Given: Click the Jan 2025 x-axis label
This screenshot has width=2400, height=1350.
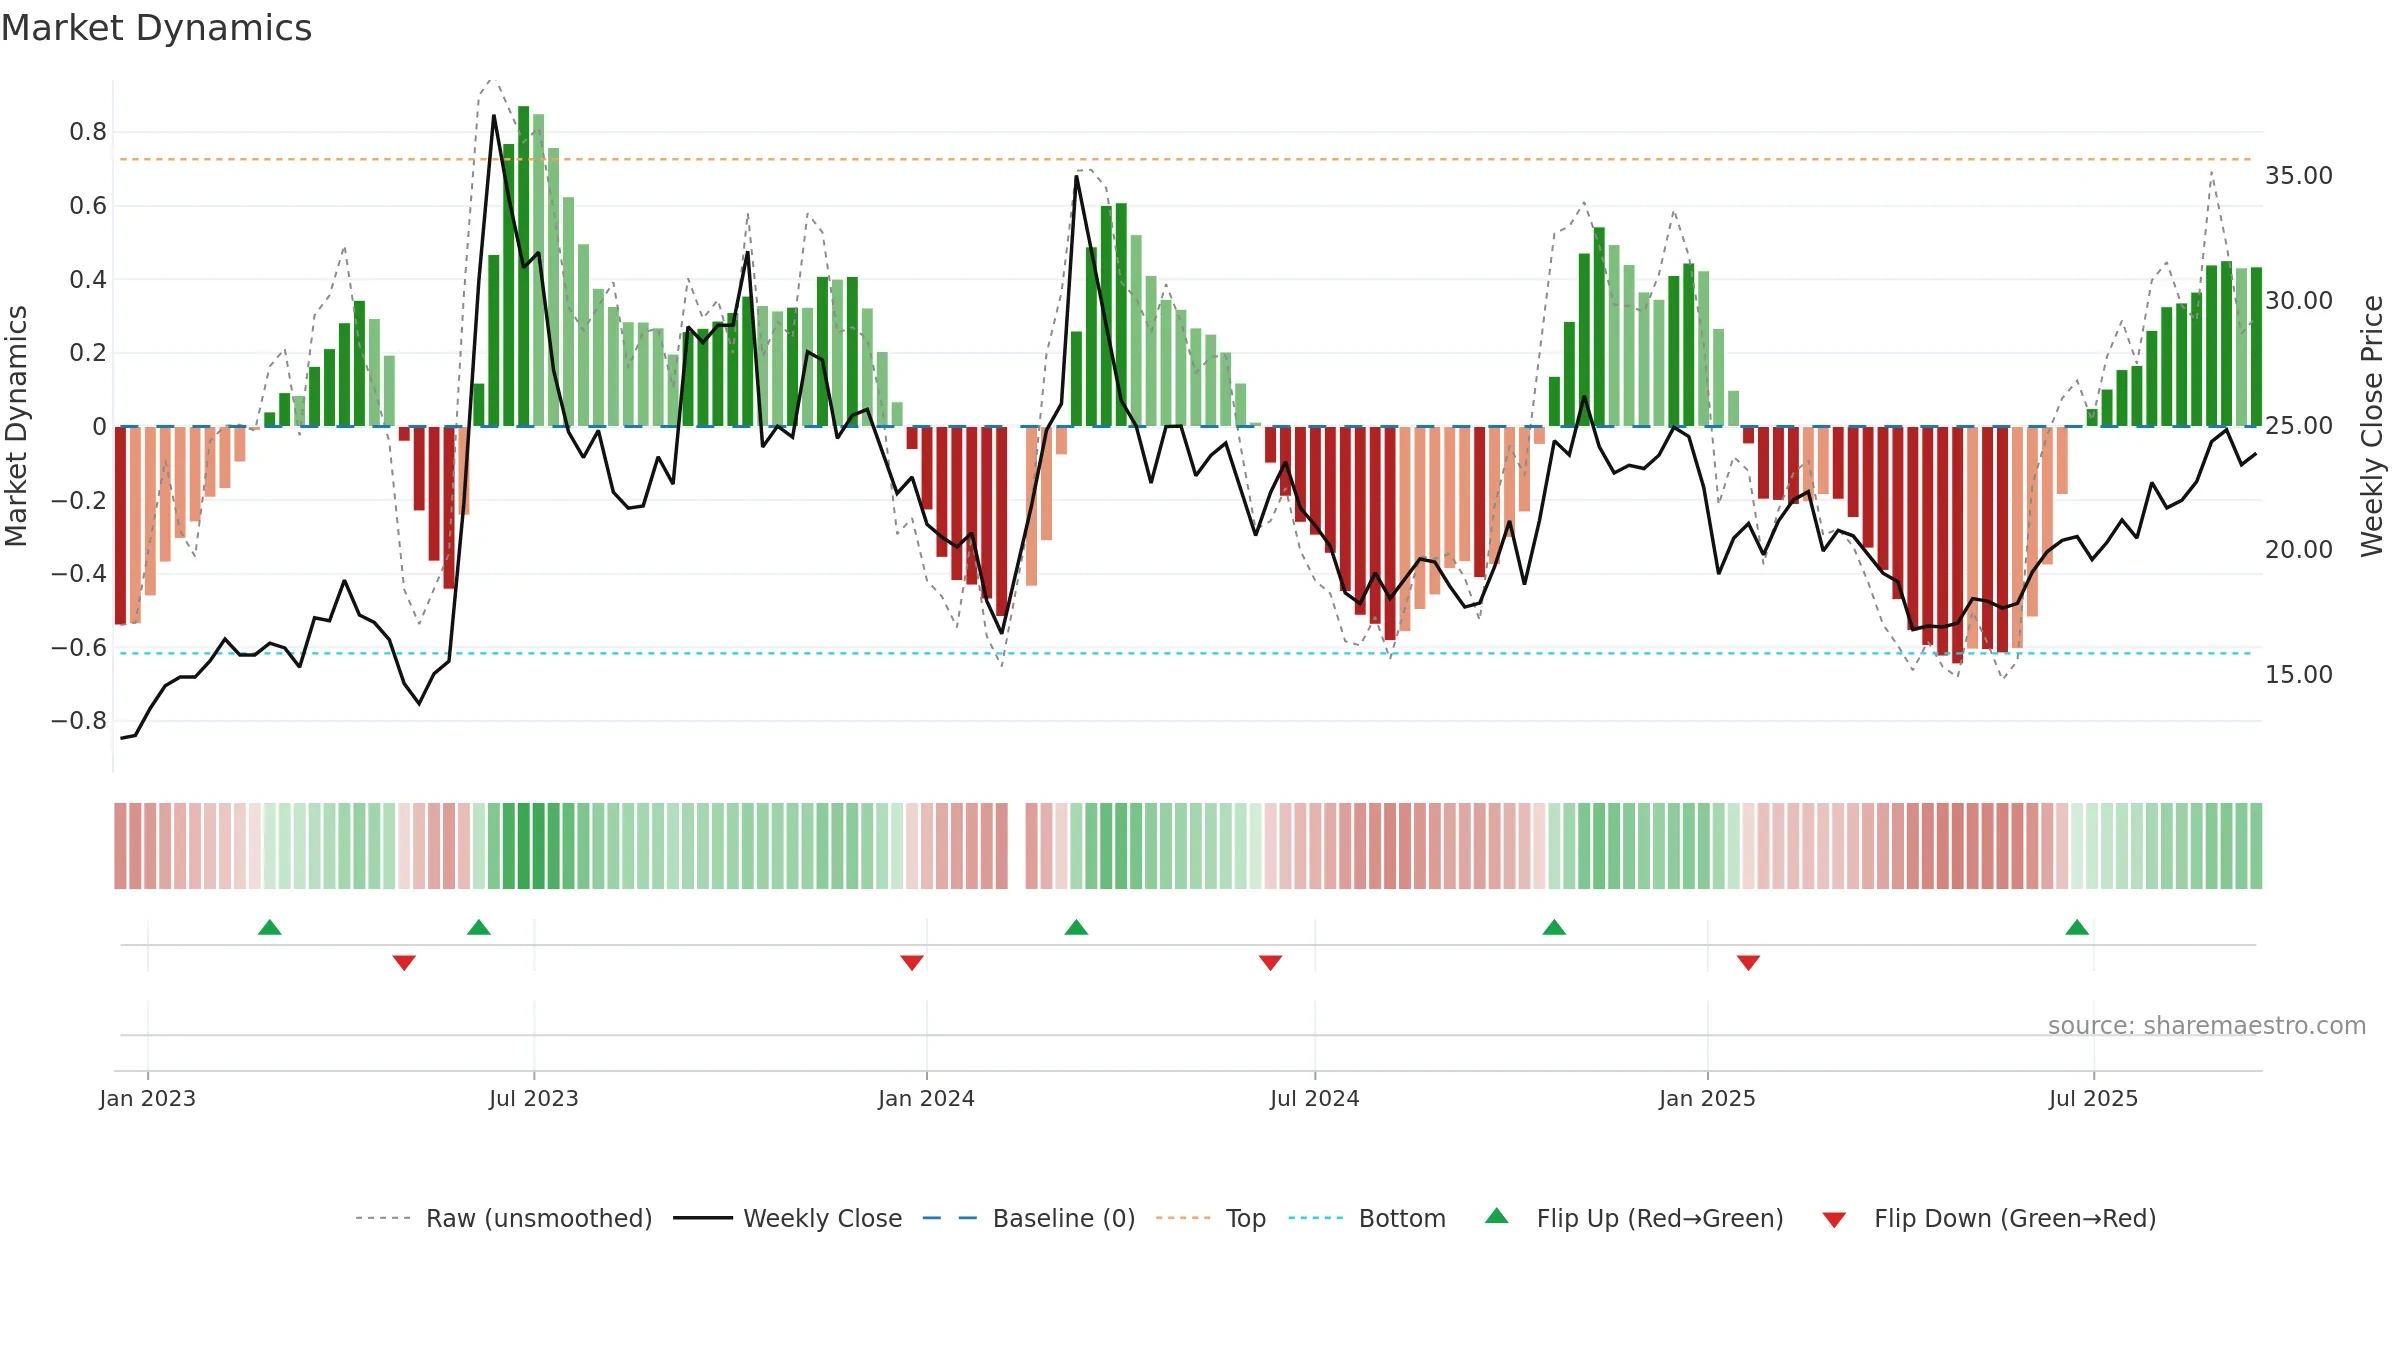Looking at the screenshot, I should [x=1708, y=1098].
